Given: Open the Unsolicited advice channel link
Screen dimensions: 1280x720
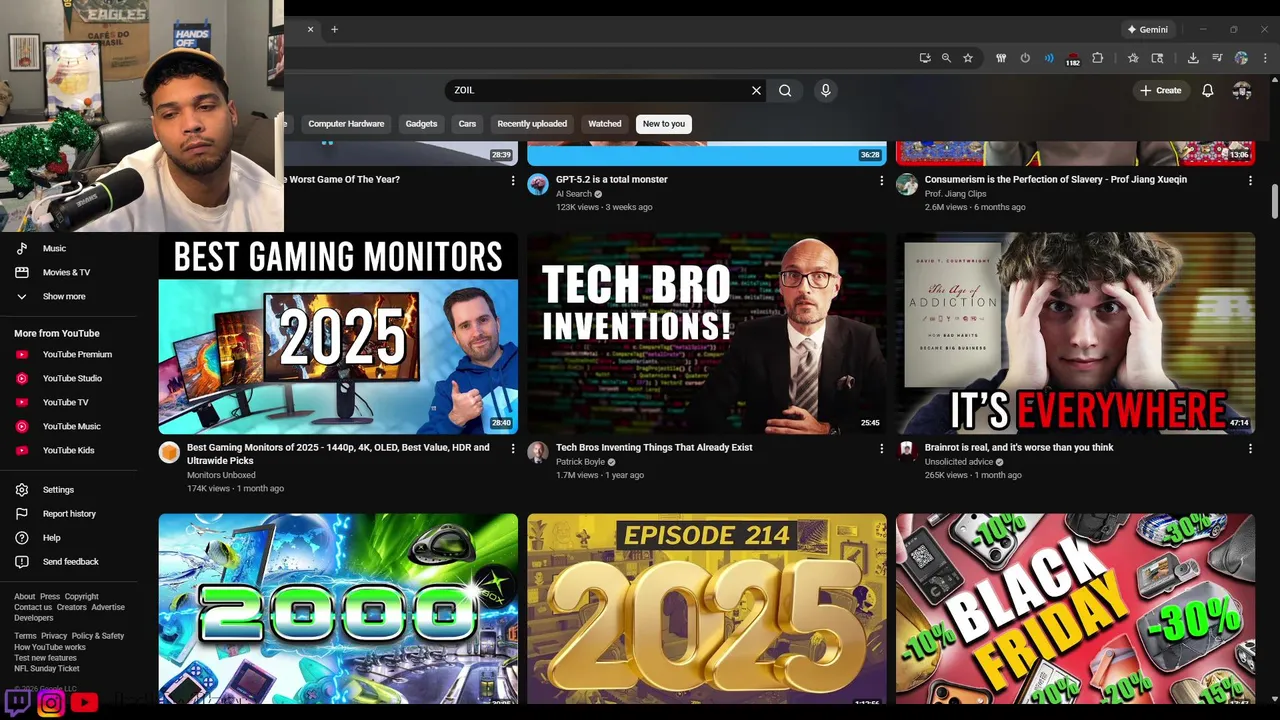Looking at the screenshot, I should click(x=959, y=462).
